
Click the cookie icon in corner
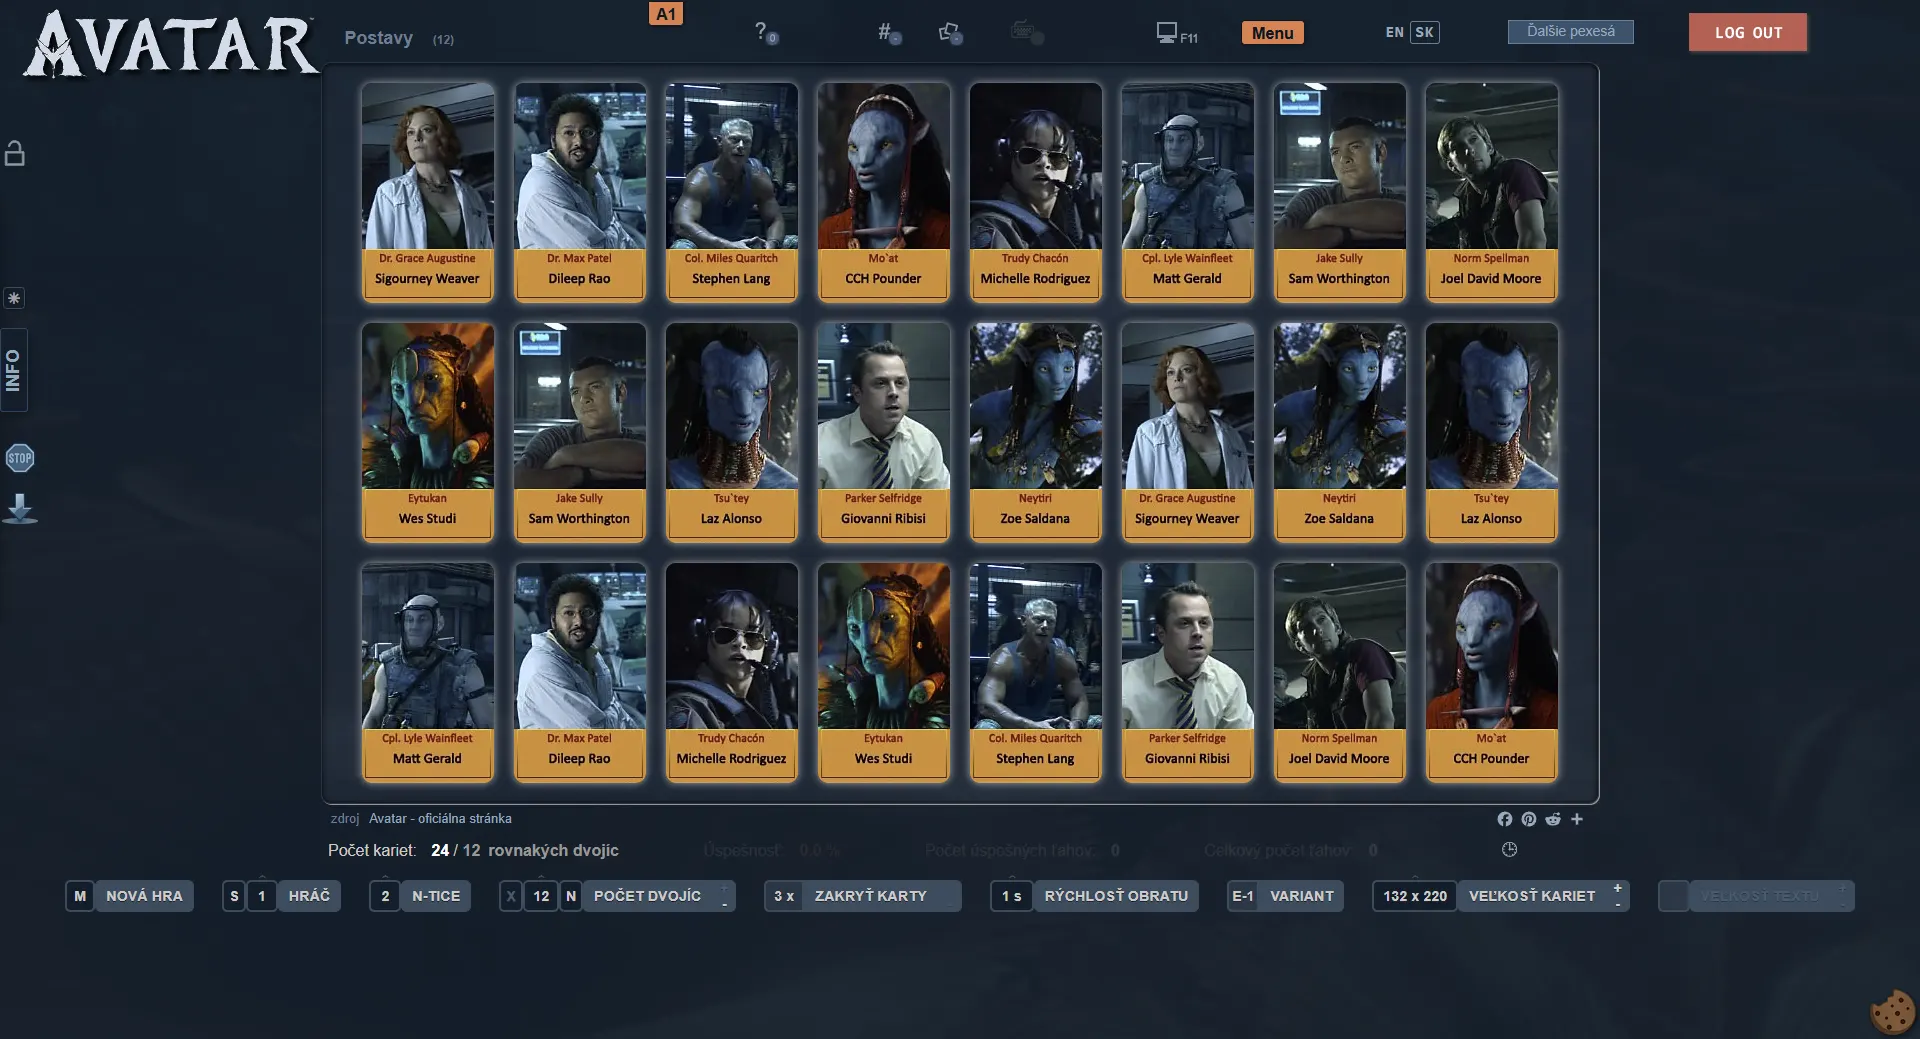pyautogui.click(x=1891, y=1012)
